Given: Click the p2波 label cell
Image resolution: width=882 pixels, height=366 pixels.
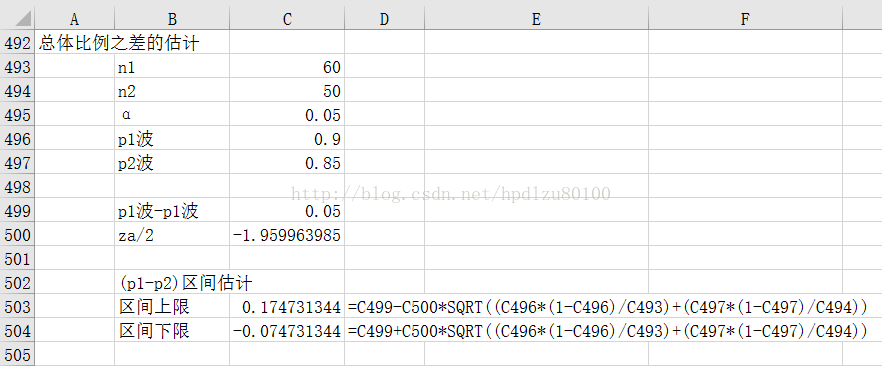Looking at the screenshot, I should coord(172,163).
